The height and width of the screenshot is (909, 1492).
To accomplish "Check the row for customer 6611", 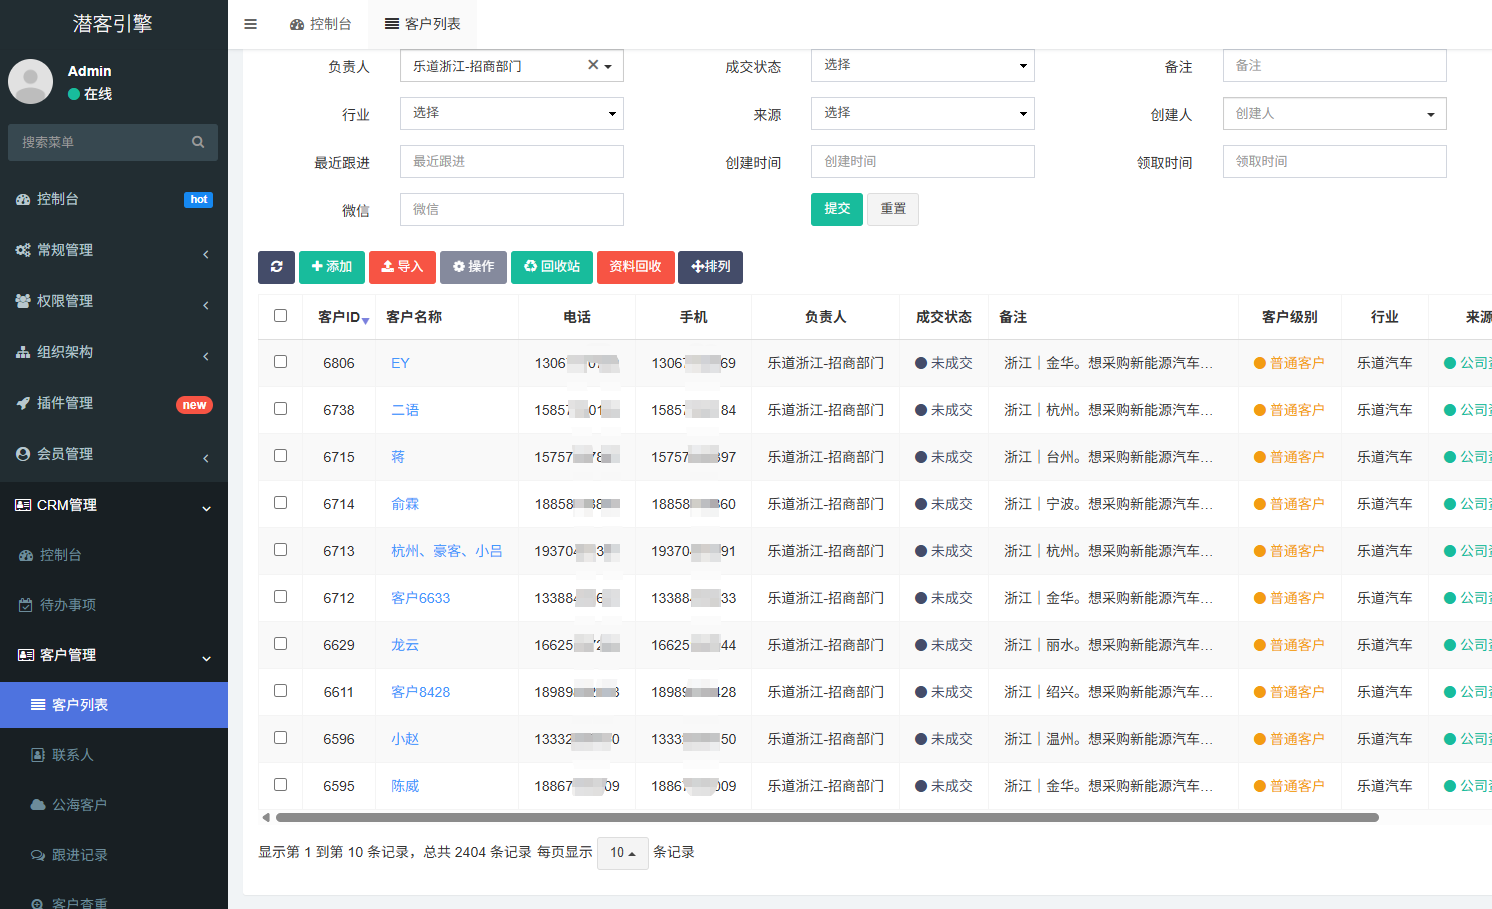I will pos(280,691).
